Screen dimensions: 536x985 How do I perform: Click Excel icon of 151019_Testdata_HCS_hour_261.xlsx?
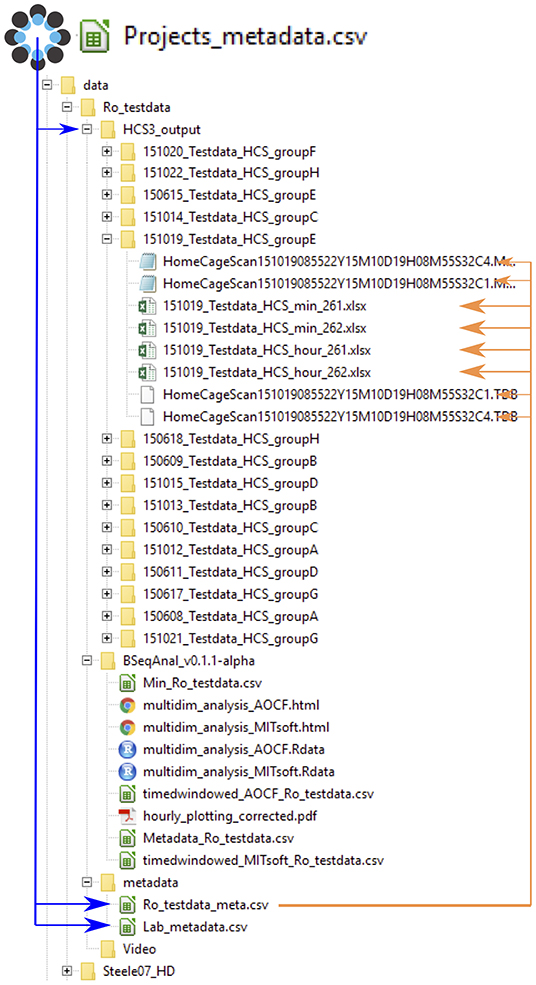pos(147,350)
